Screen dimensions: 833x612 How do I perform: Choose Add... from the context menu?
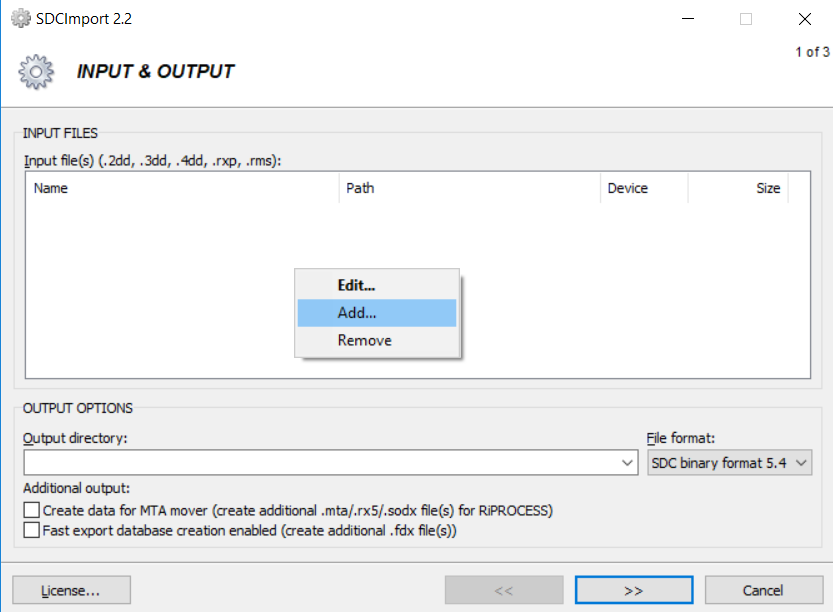[377, 313]
